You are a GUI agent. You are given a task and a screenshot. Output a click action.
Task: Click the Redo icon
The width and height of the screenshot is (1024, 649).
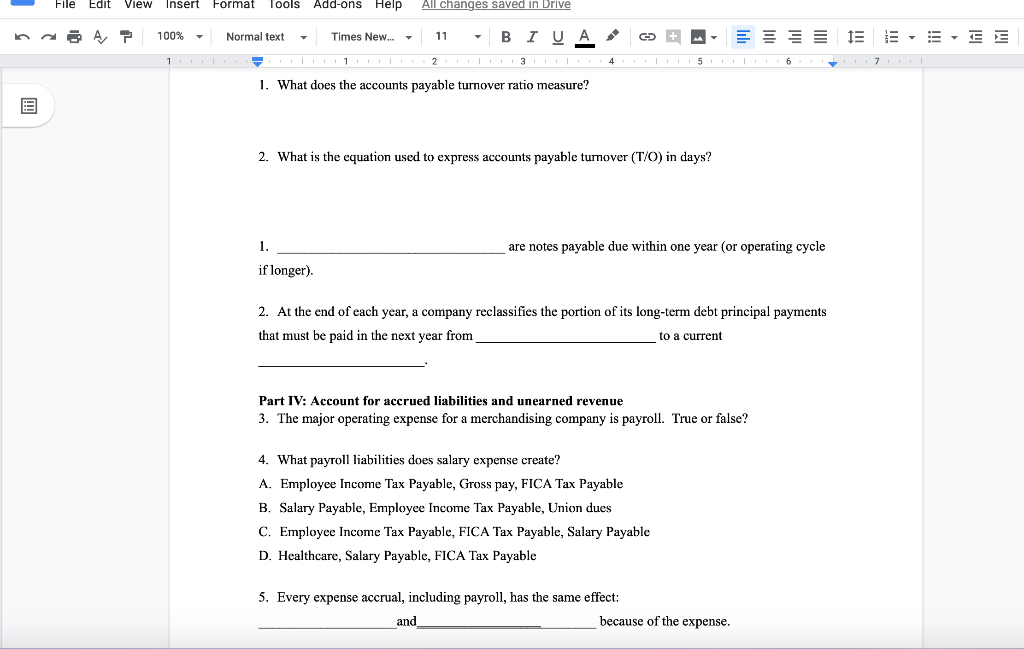tap(45, 36)
